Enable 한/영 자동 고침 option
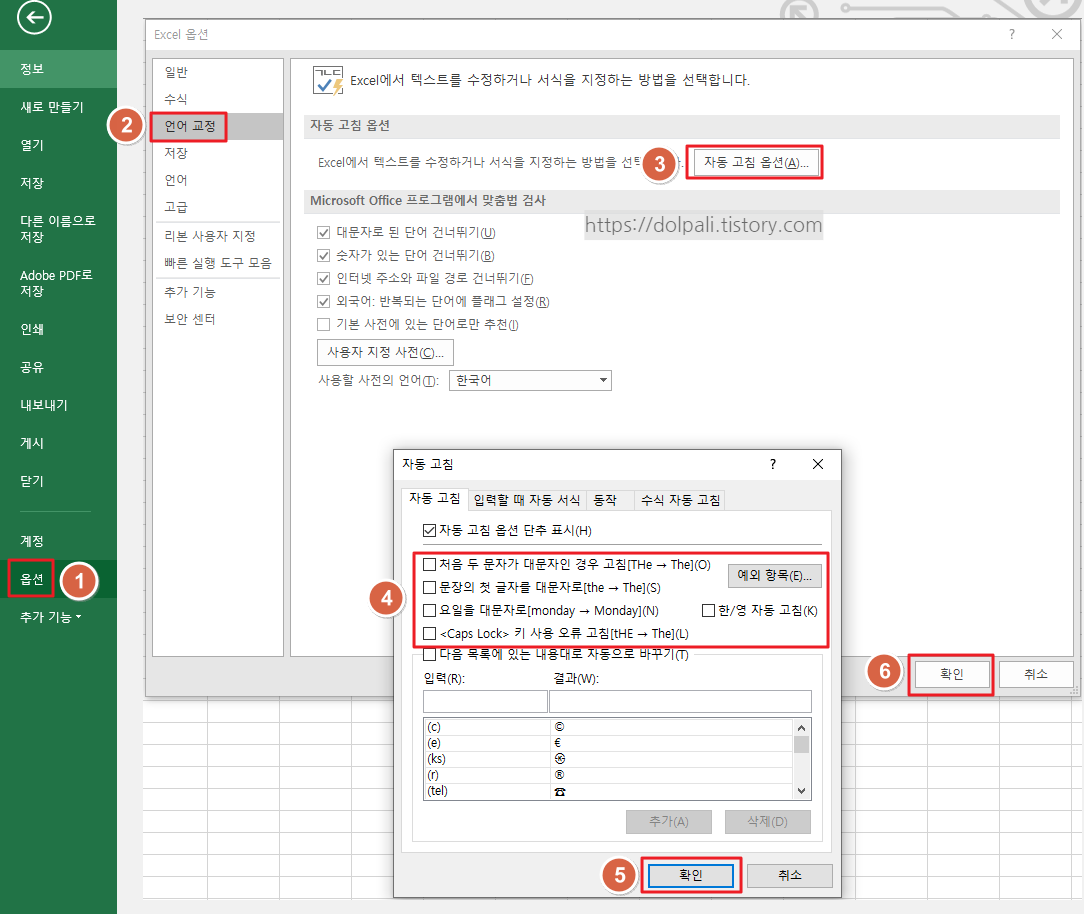The width and height of the screenshot is (1084, 914). [x=707, y=610]
